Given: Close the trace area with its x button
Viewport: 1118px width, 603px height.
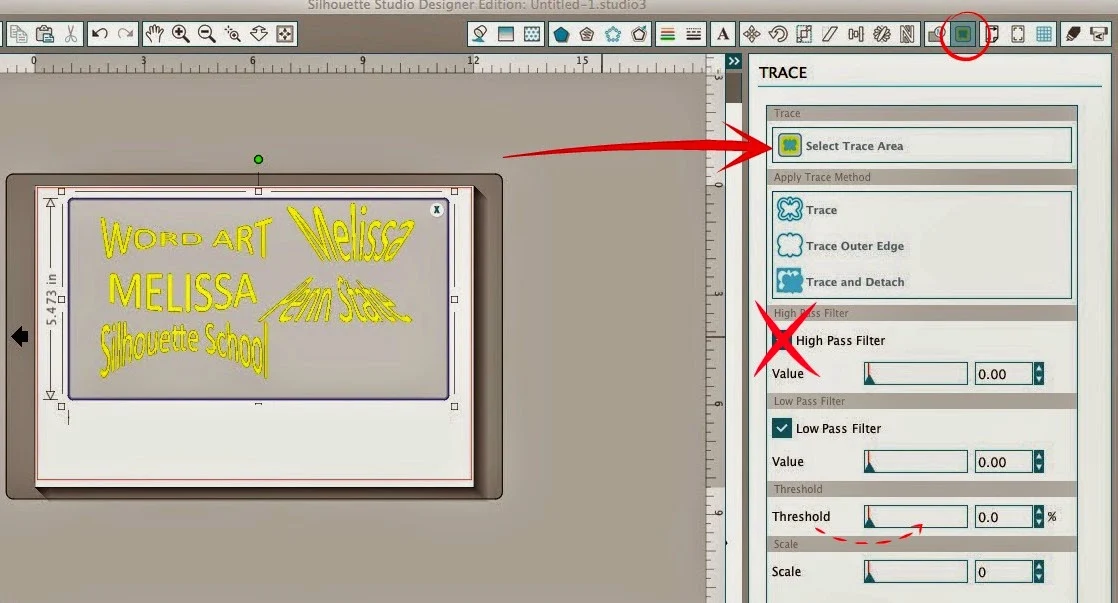Looking at the screenshot, I should pos(437,209).
